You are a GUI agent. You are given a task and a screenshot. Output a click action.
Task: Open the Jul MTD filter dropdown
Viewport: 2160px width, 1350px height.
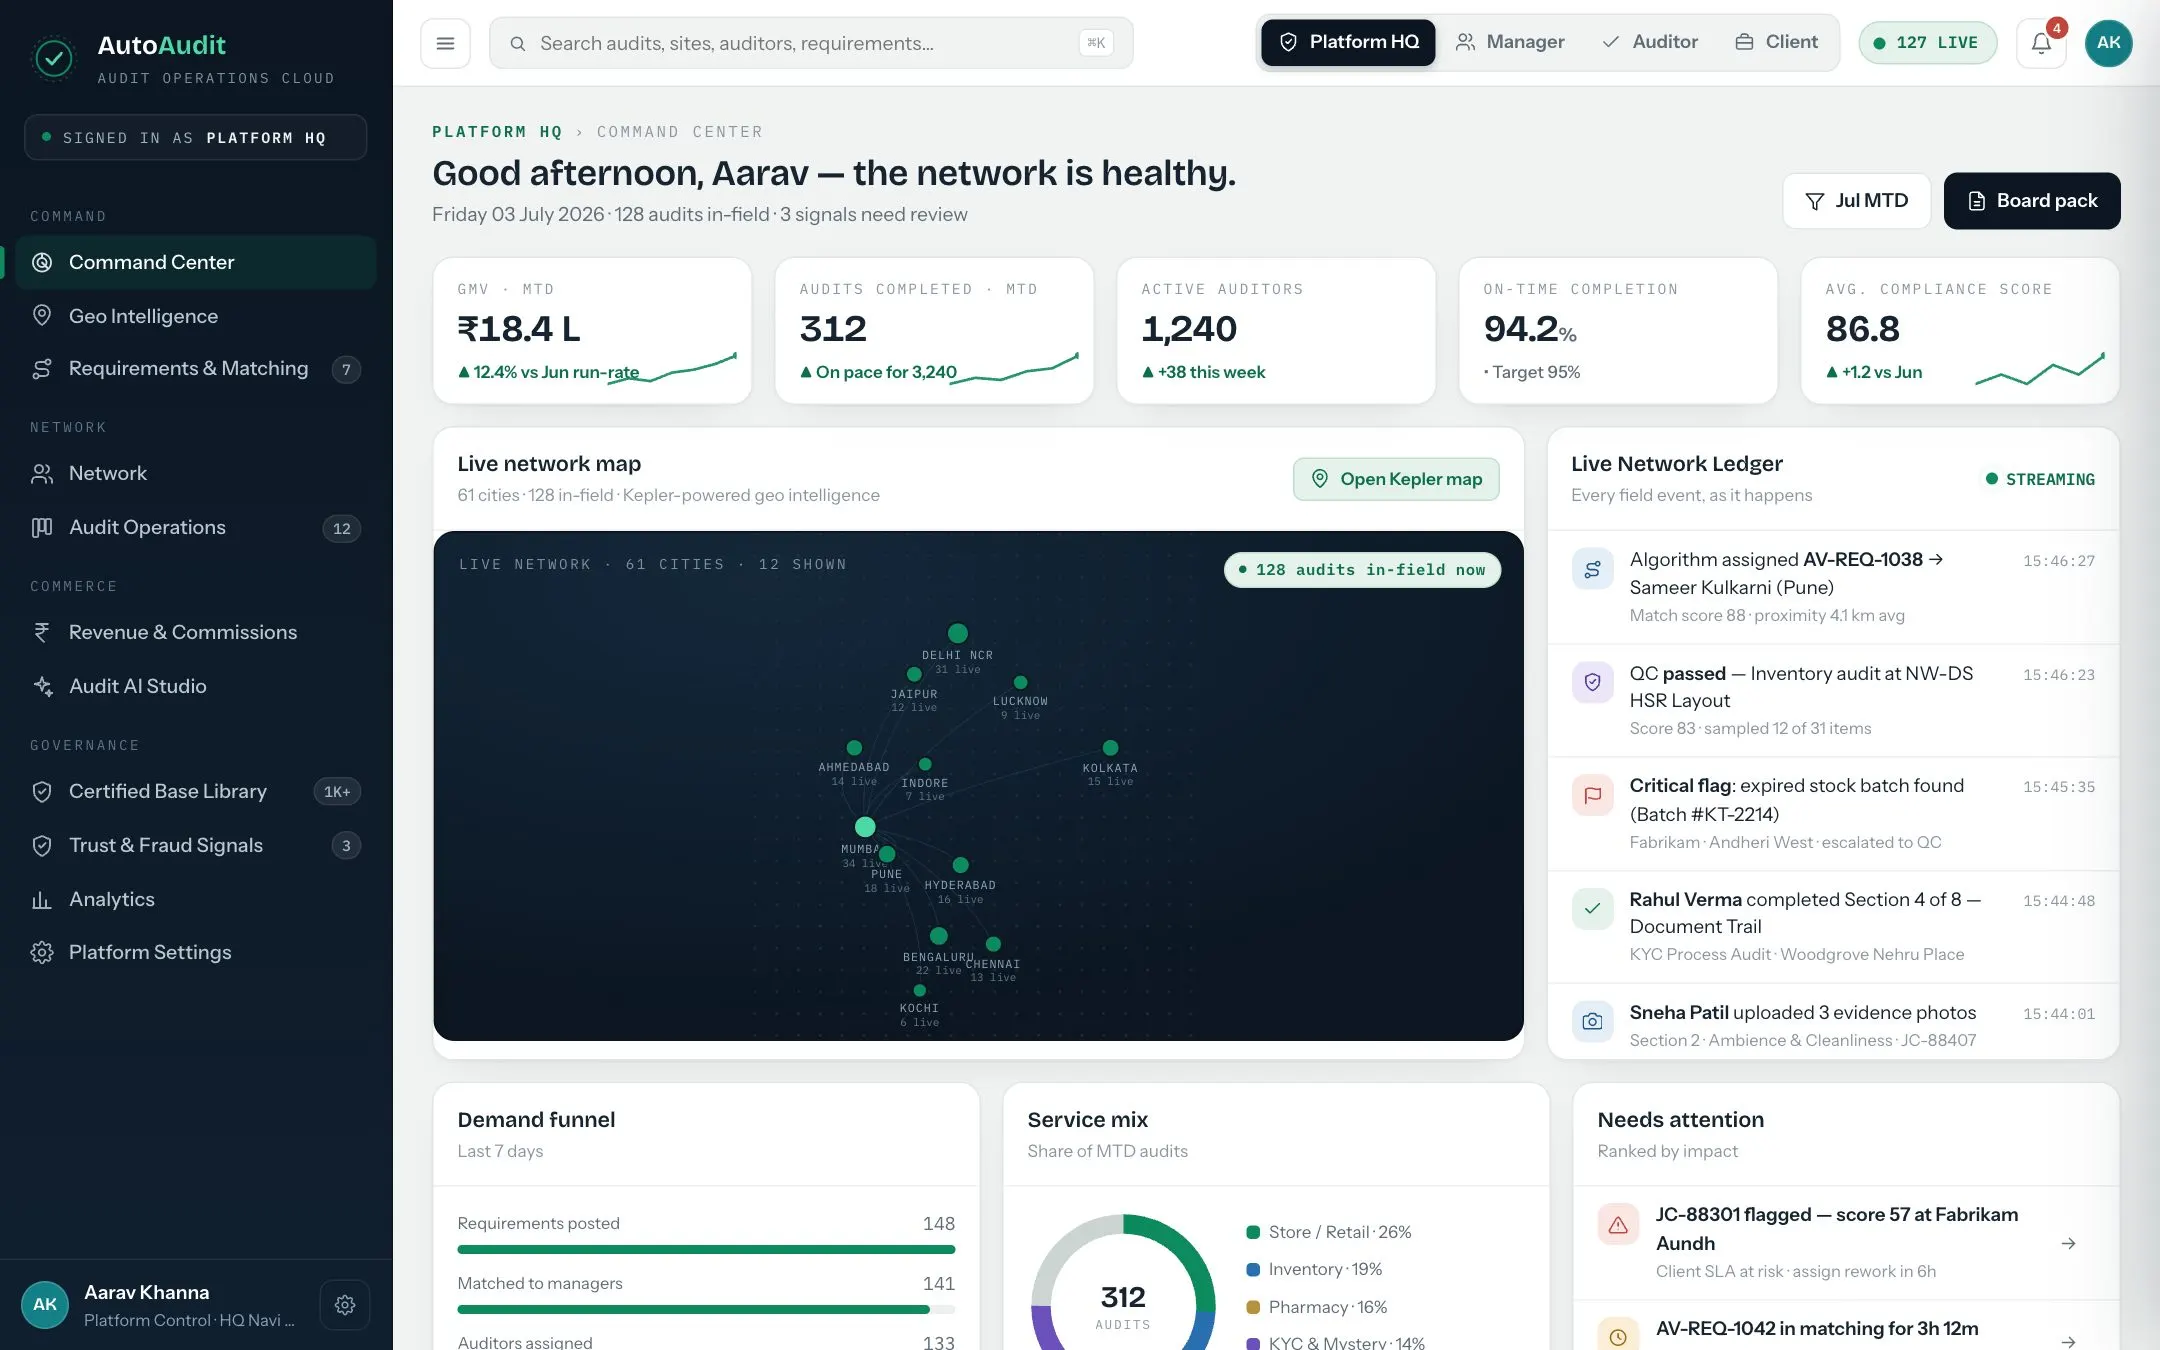click(x=1856, y=201)
